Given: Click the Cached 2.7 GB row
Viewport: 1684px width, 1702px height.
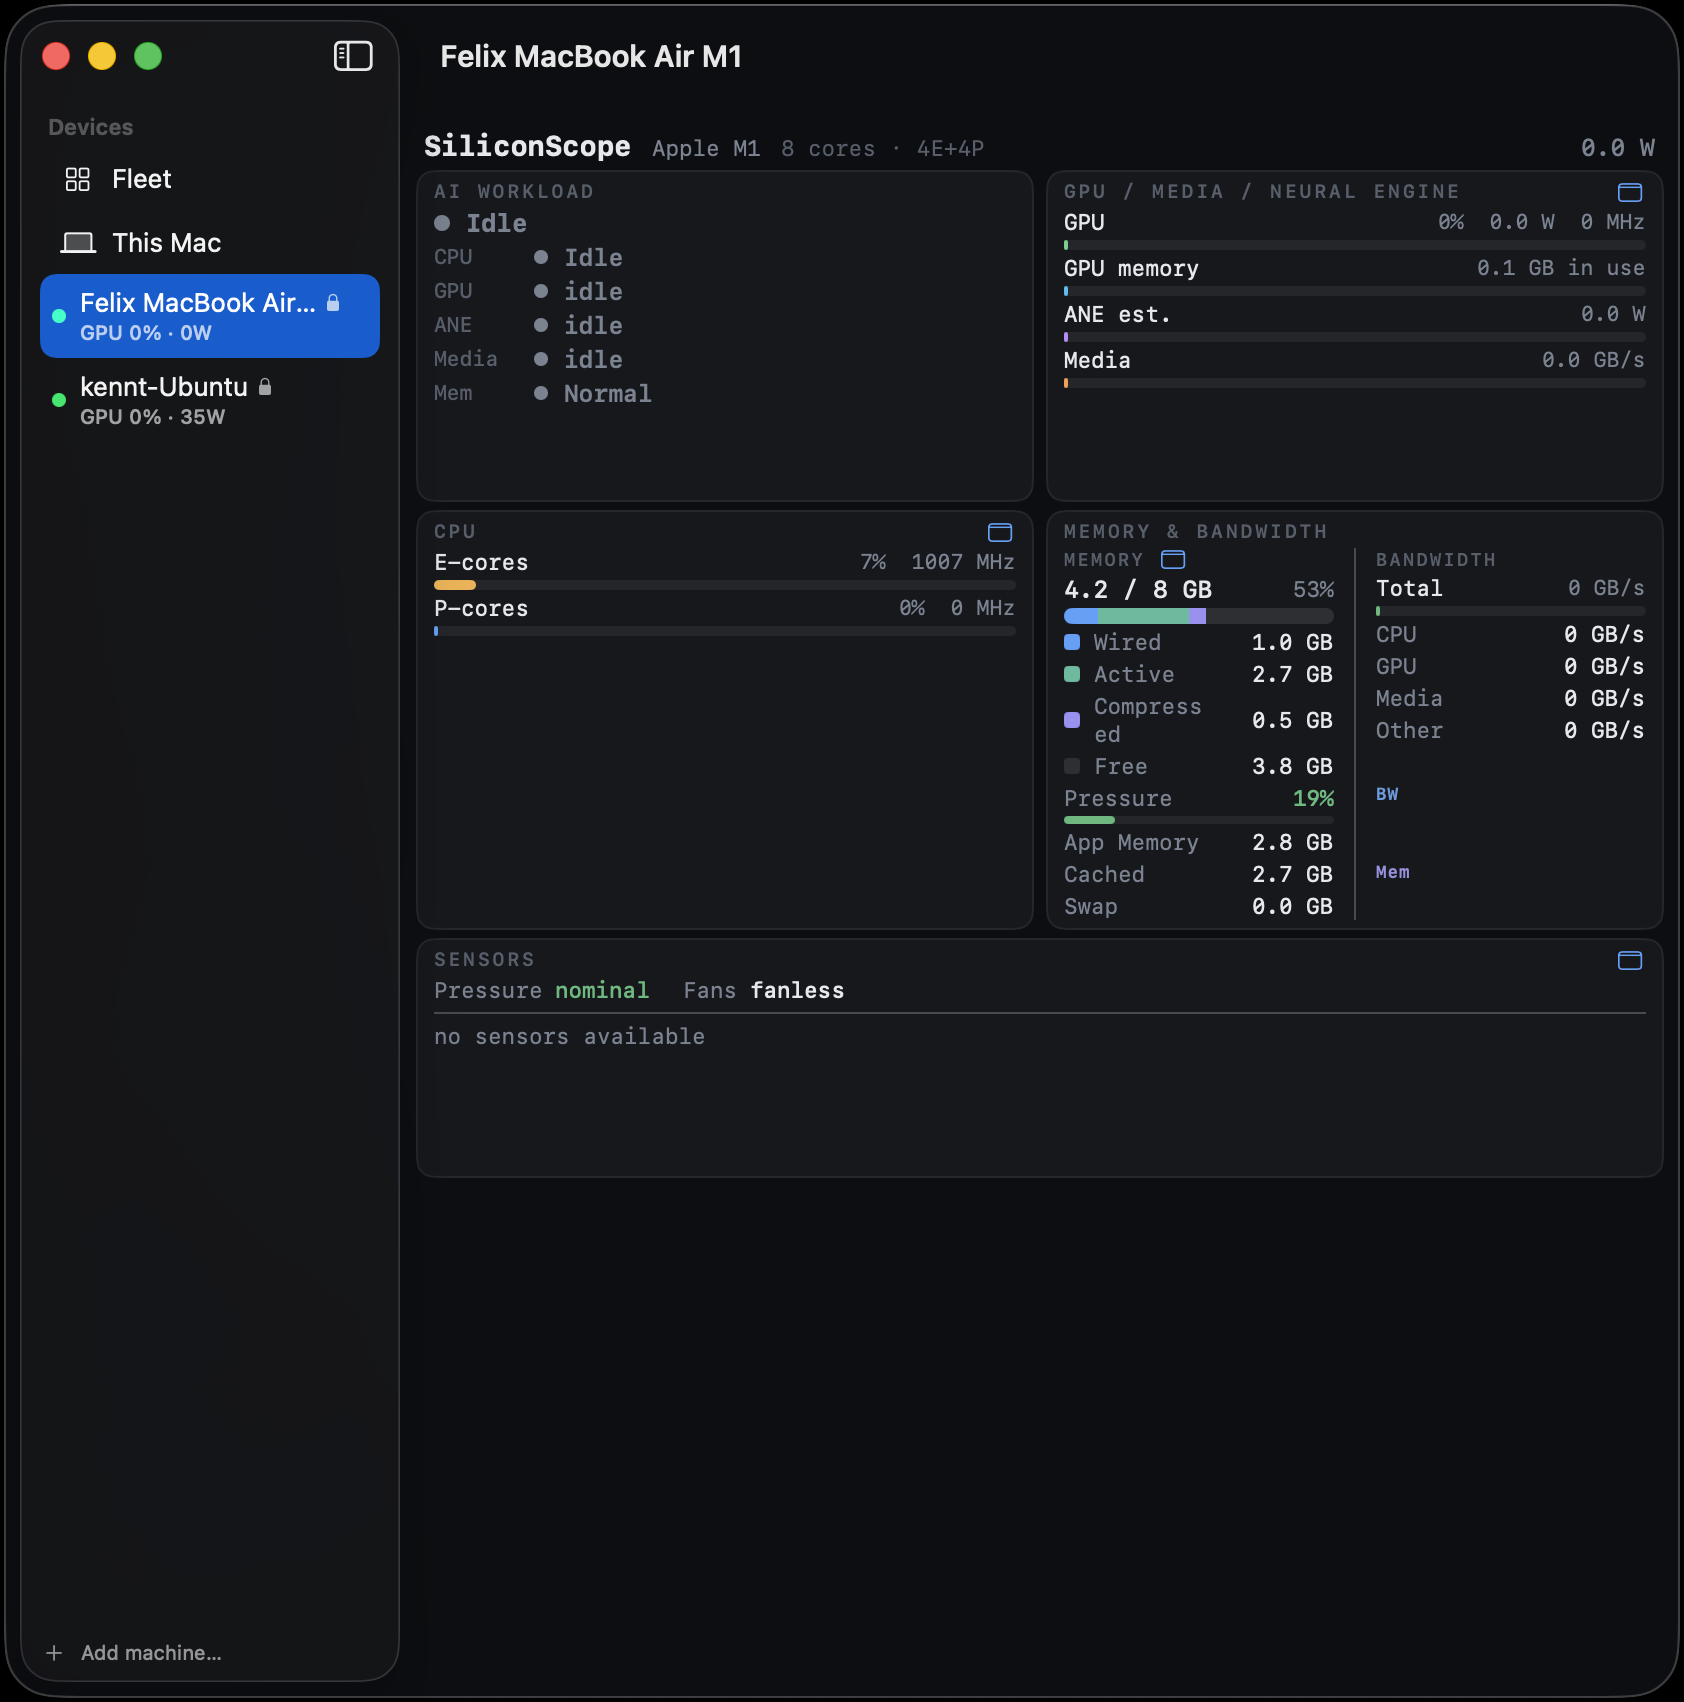Looking at the screenshot, I should tap(1199, 874).
